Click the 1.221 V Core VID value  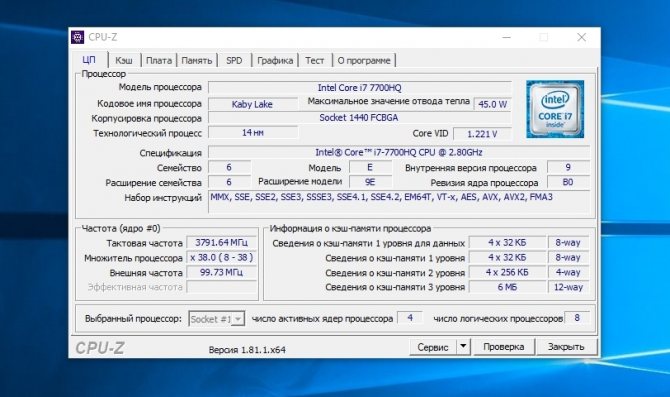[x=482, y=134]
